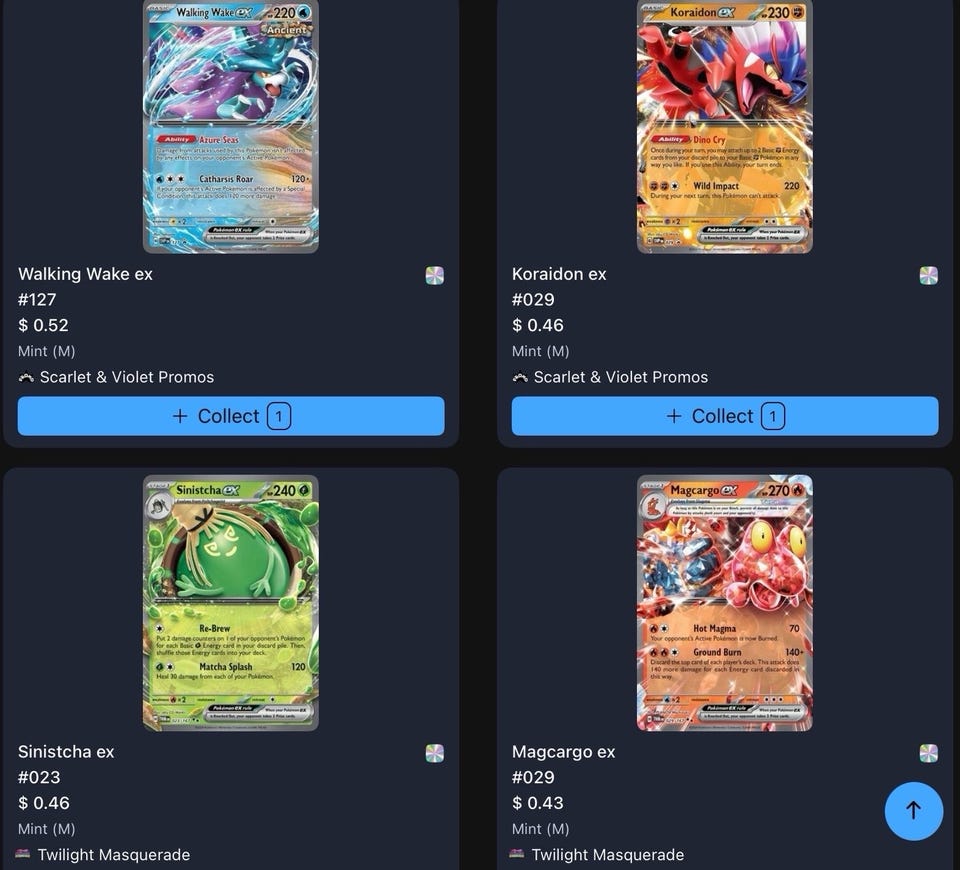
Task: Click the set symbol icon under Koraidon ex
Action: coord(520,377)
